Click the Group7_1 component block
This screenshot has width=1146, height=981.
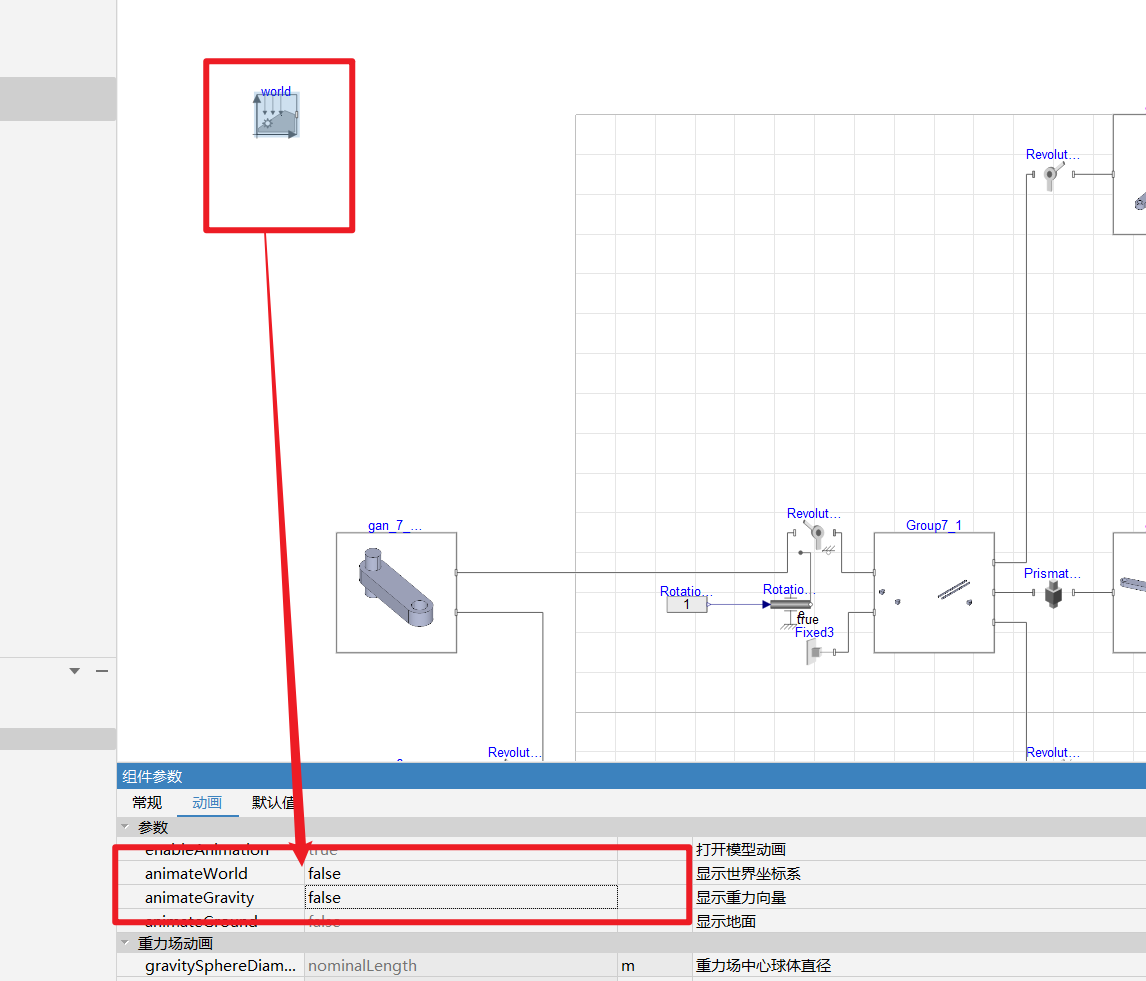pyautogui.click(x=934, y=593)
